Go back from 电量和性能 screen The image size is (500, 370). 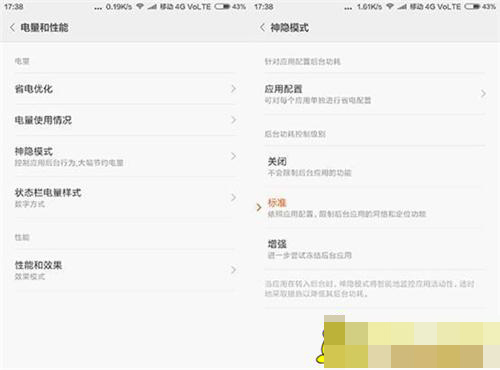(x=12, y=28)
